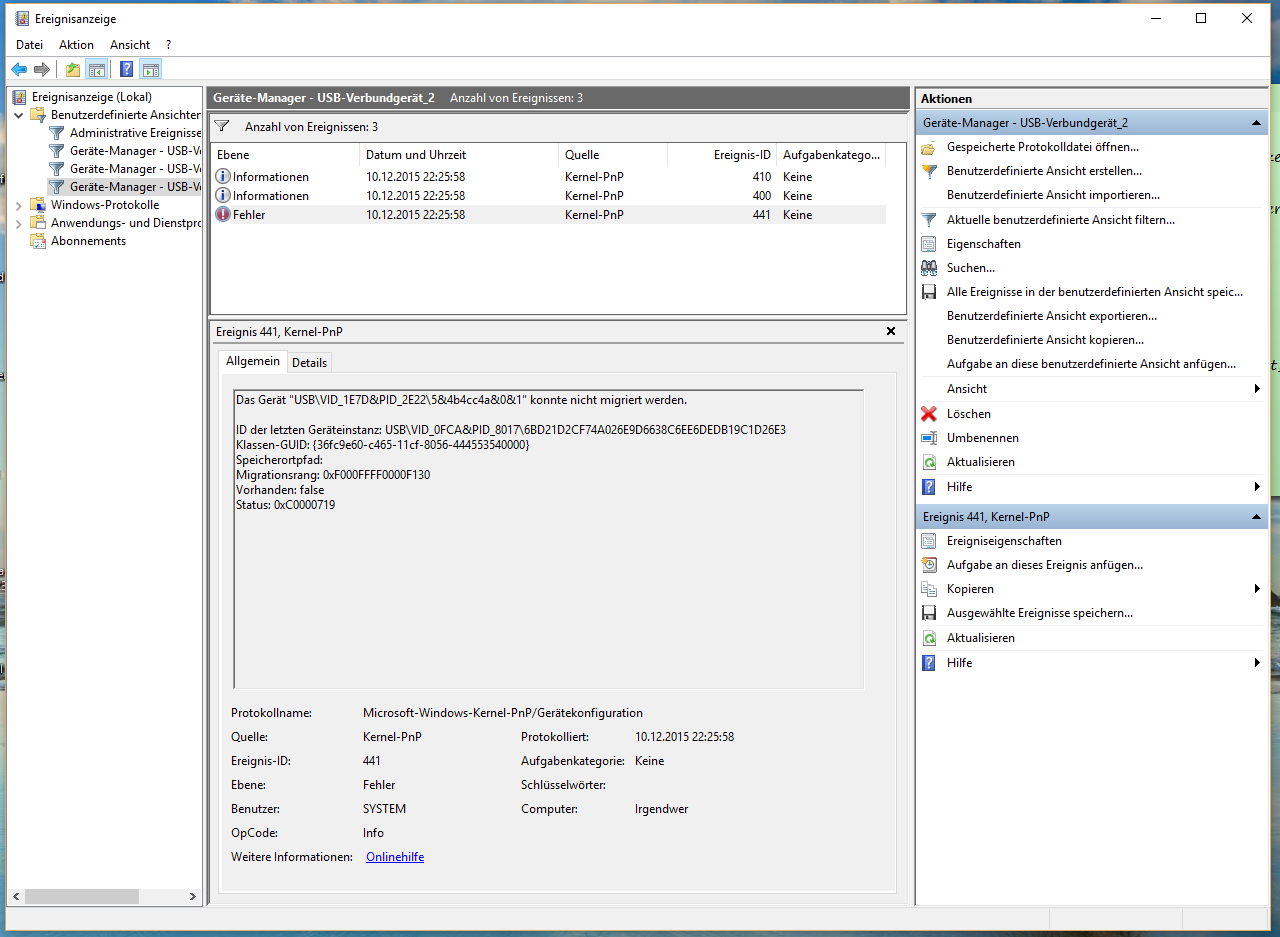The image size is (1280, 937).
Task: Open the Aktion menu
Action: click(x=76, y=45)
